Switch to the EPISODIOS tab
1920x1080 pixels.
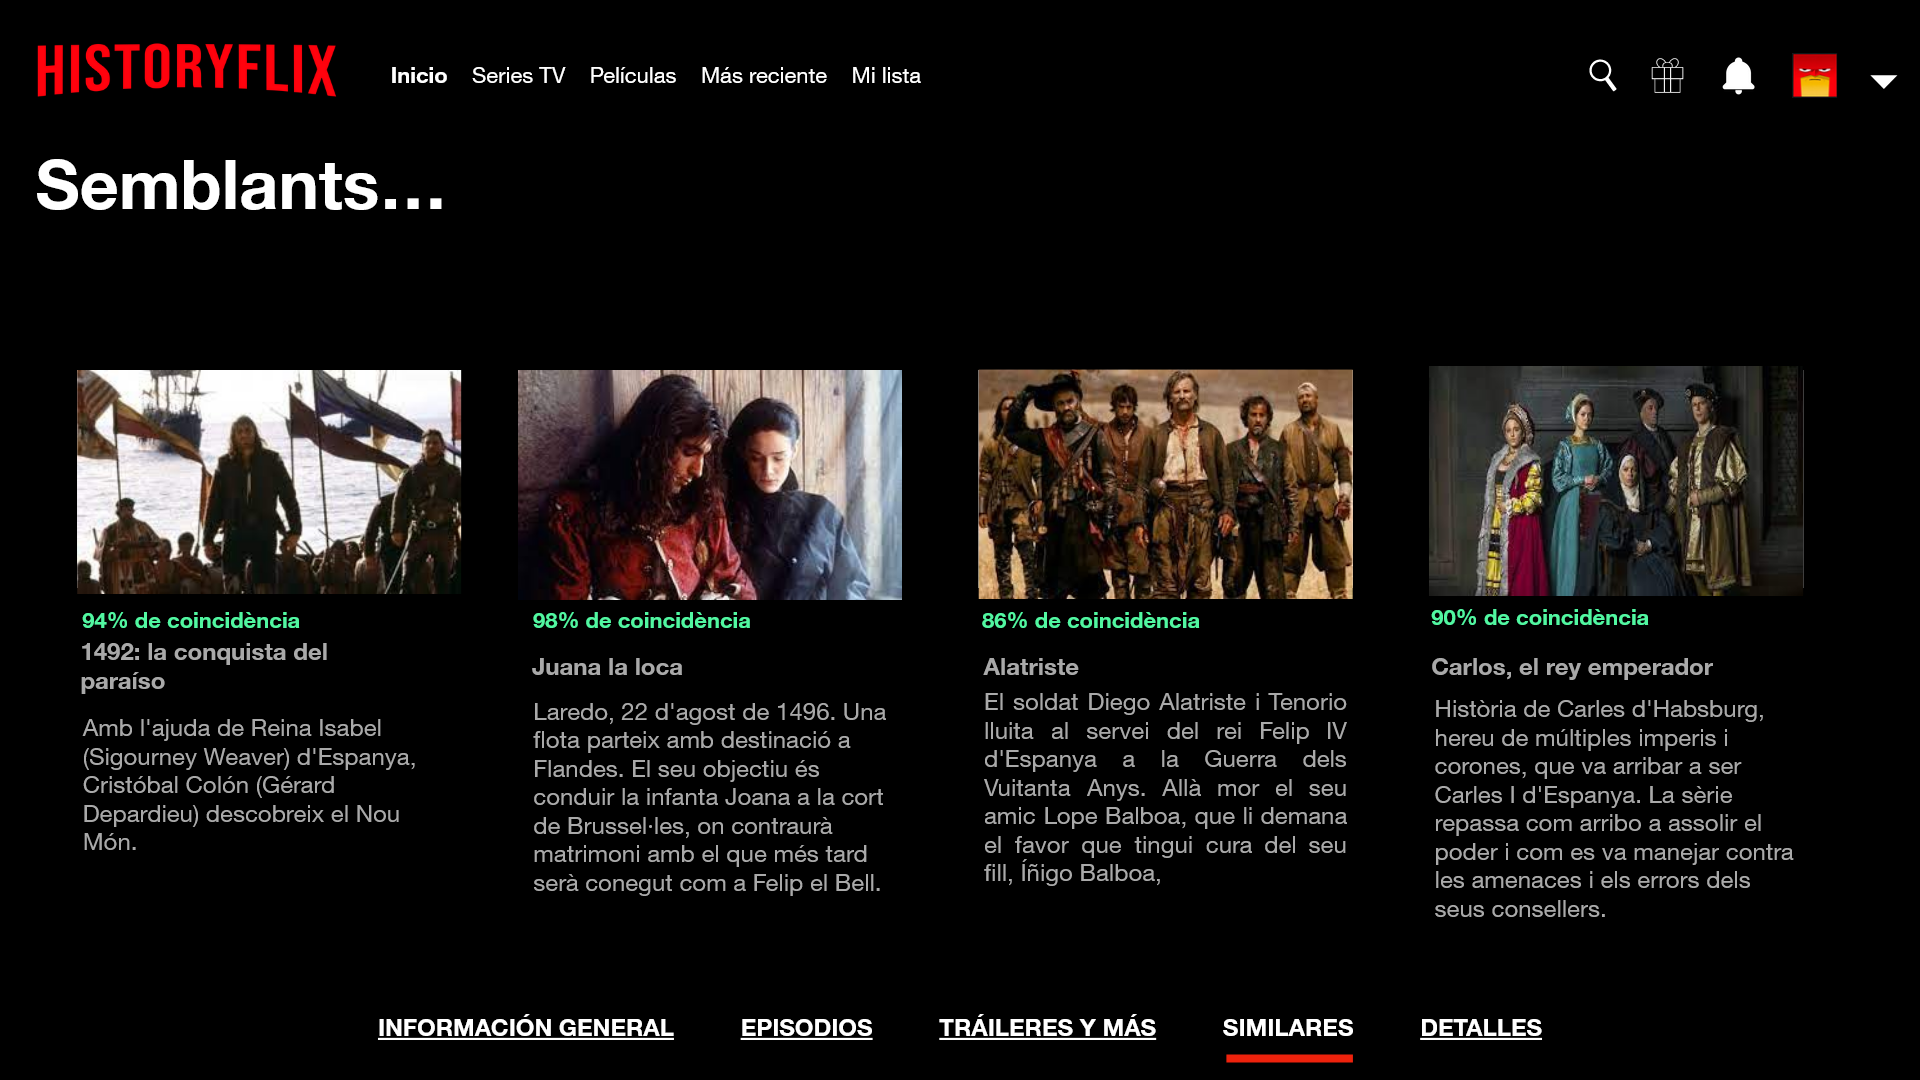(806, 1027)
